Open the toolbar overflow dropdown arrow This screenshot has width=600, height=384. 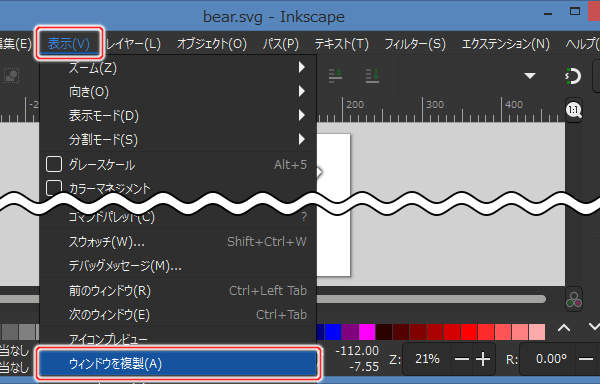click(x=530, y=76)
